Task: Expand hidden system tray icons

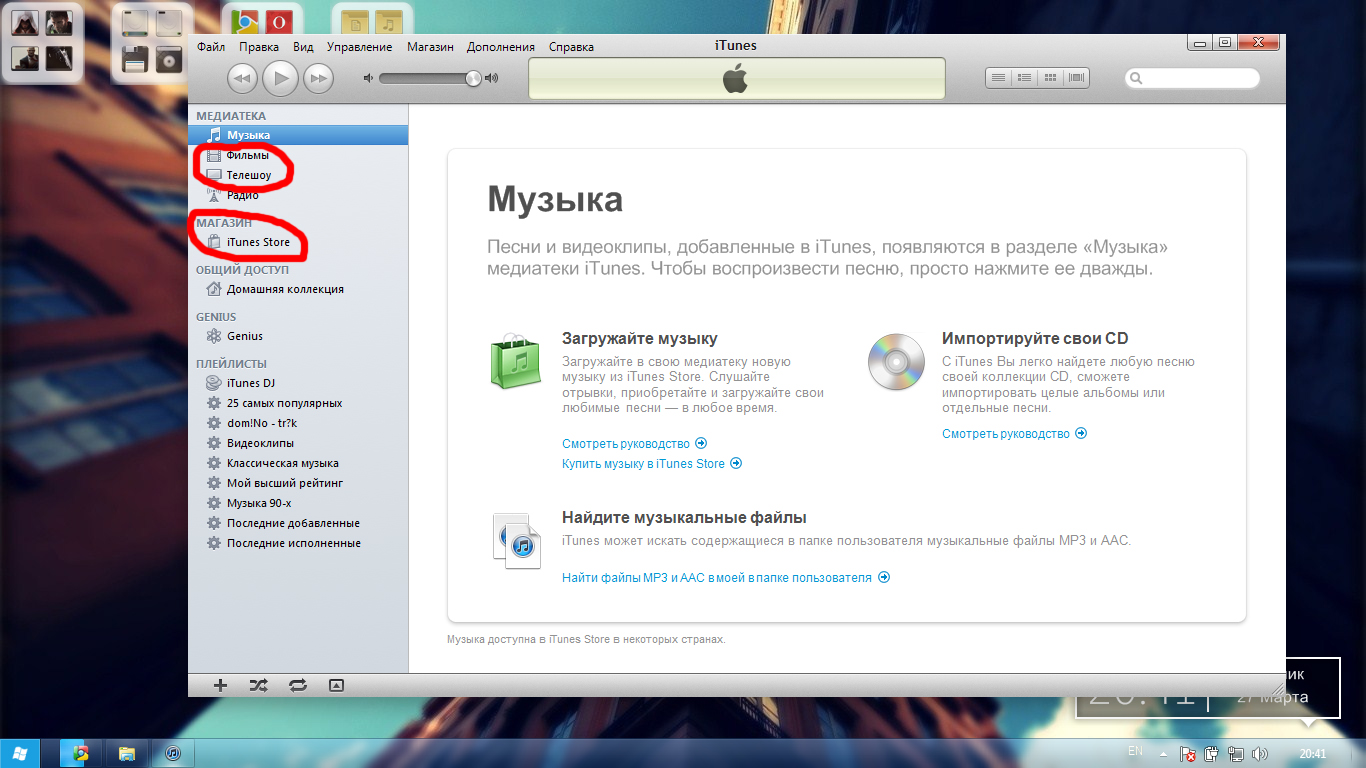Action: 1163,754
